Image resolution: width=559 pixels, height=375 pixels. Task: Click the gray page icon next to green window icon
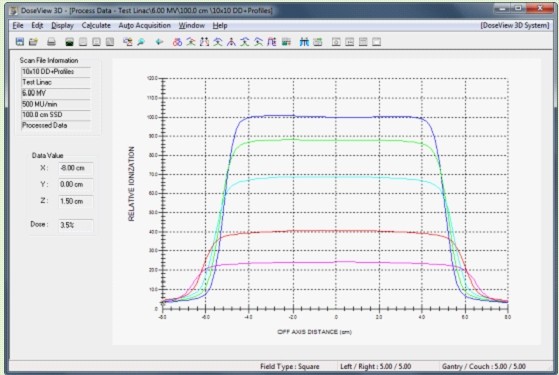click(x=83, y=42)
